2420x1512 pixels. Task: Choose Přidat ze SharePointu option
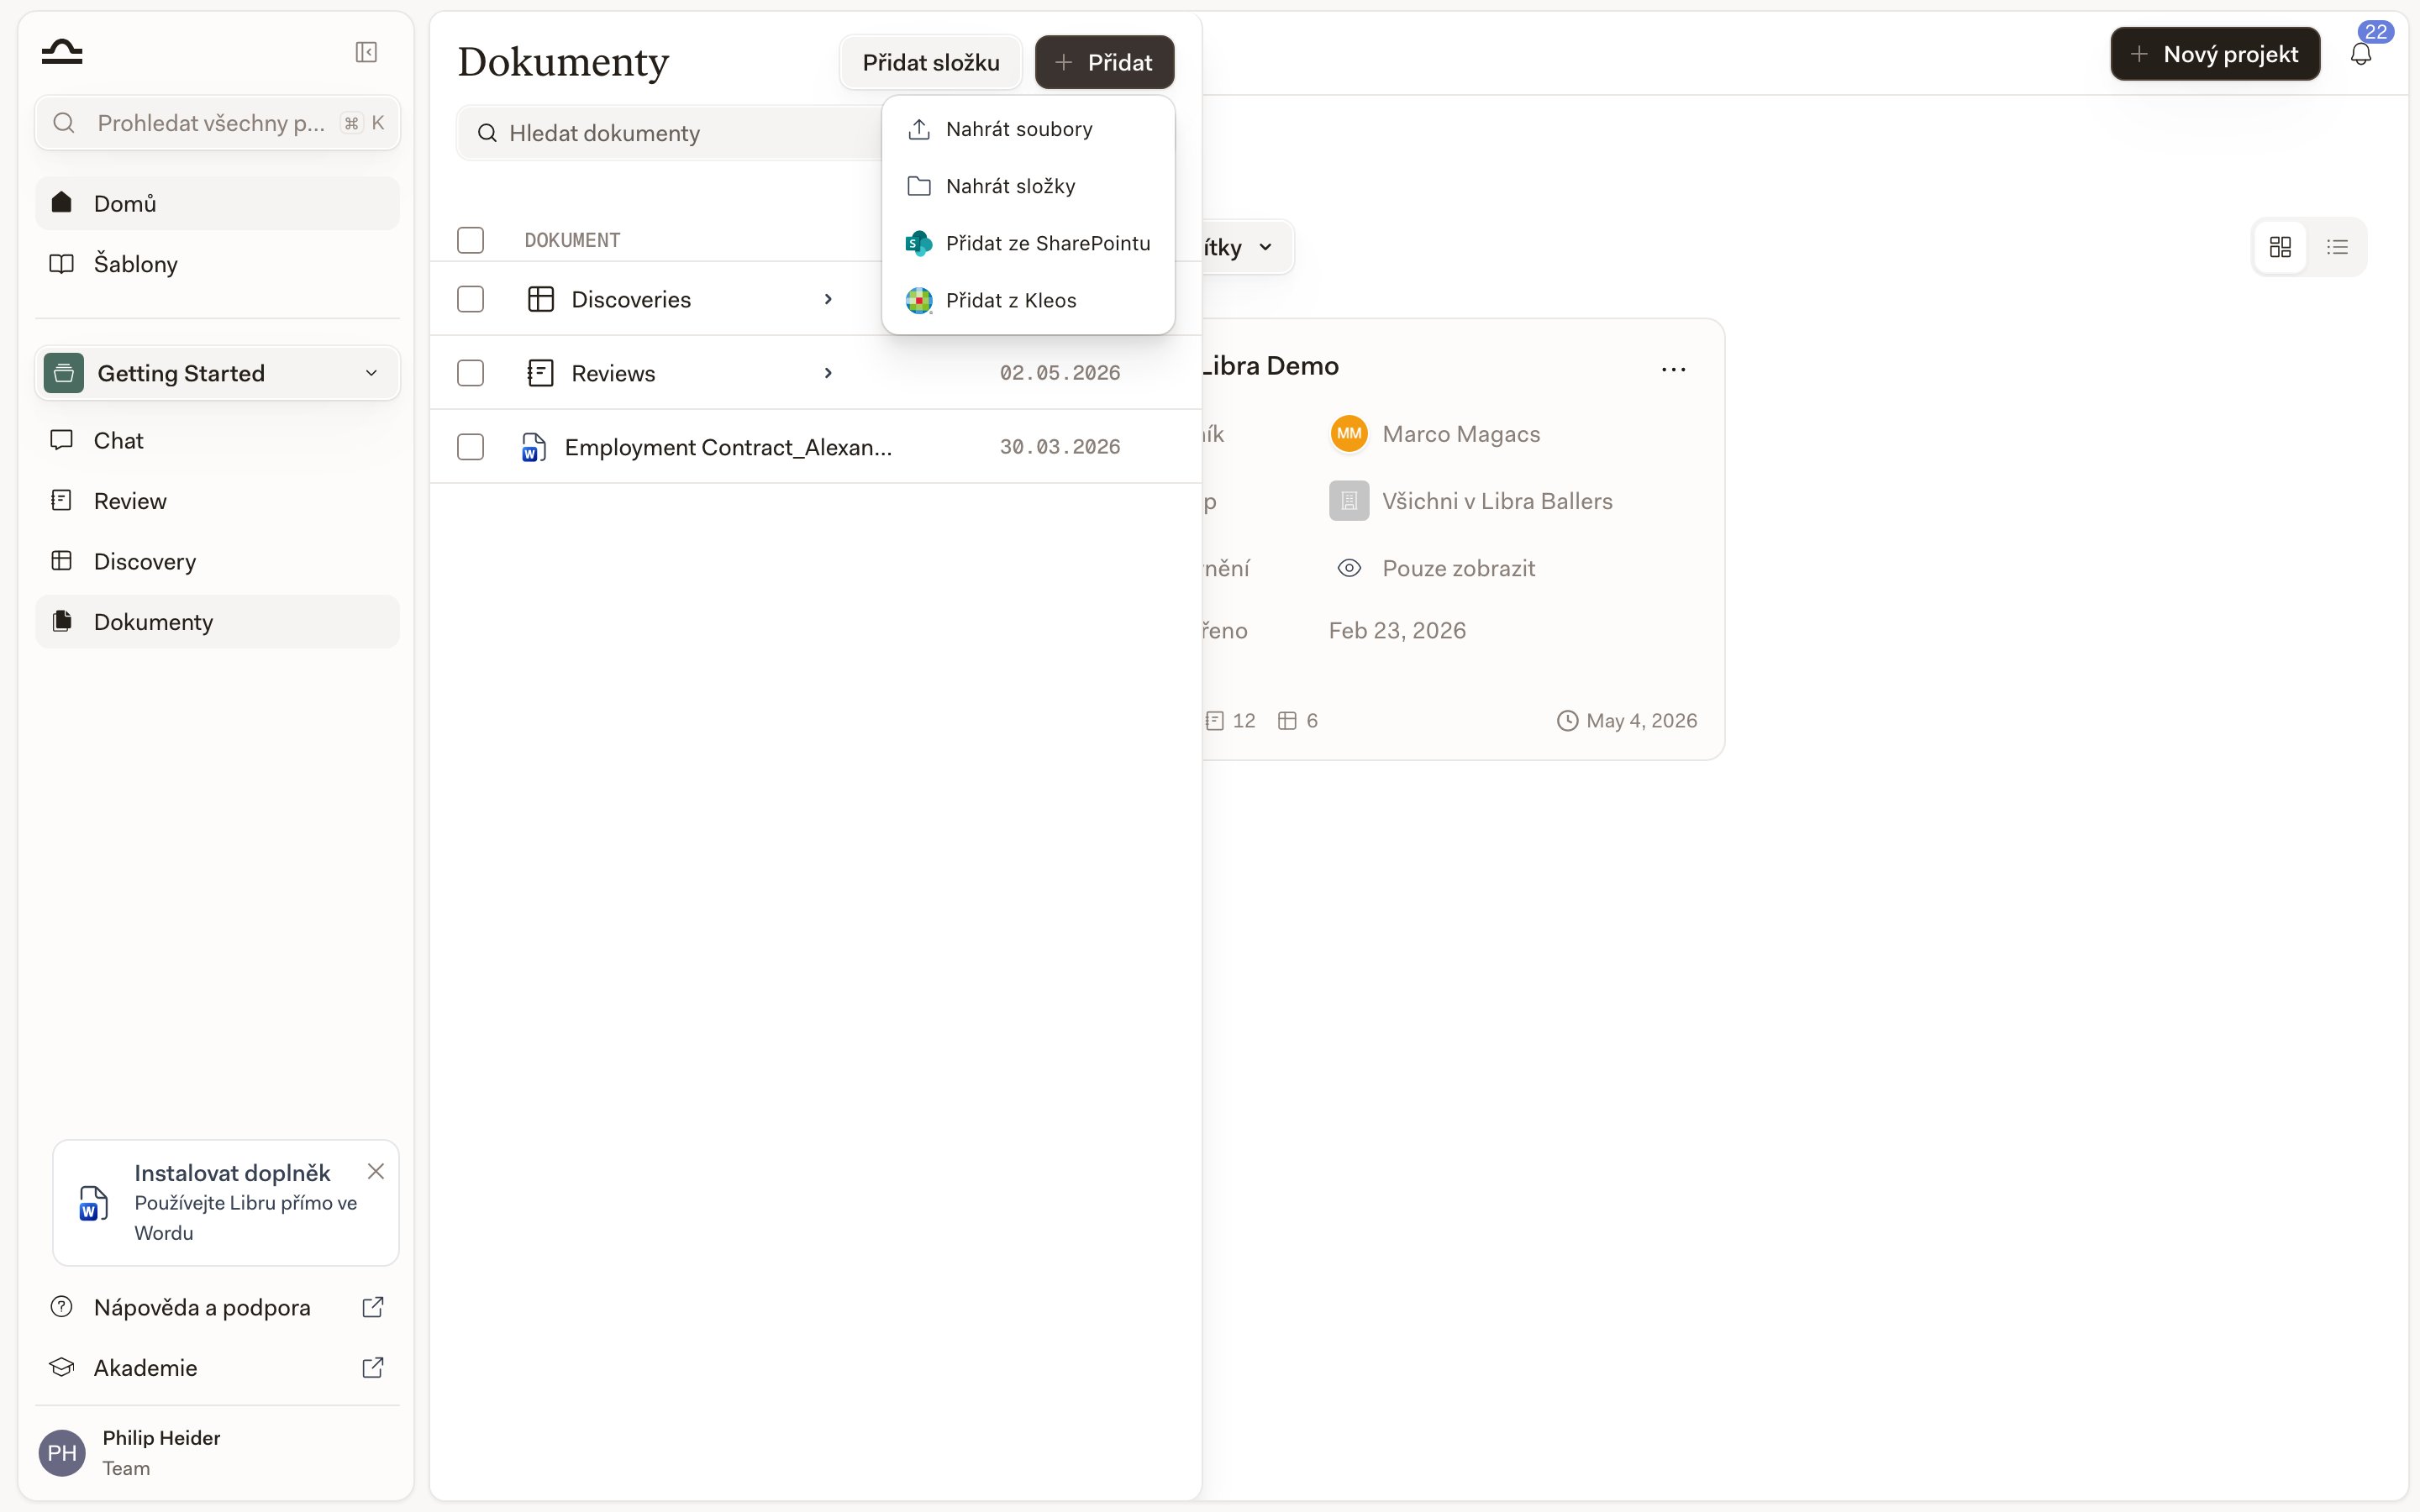1028,243
